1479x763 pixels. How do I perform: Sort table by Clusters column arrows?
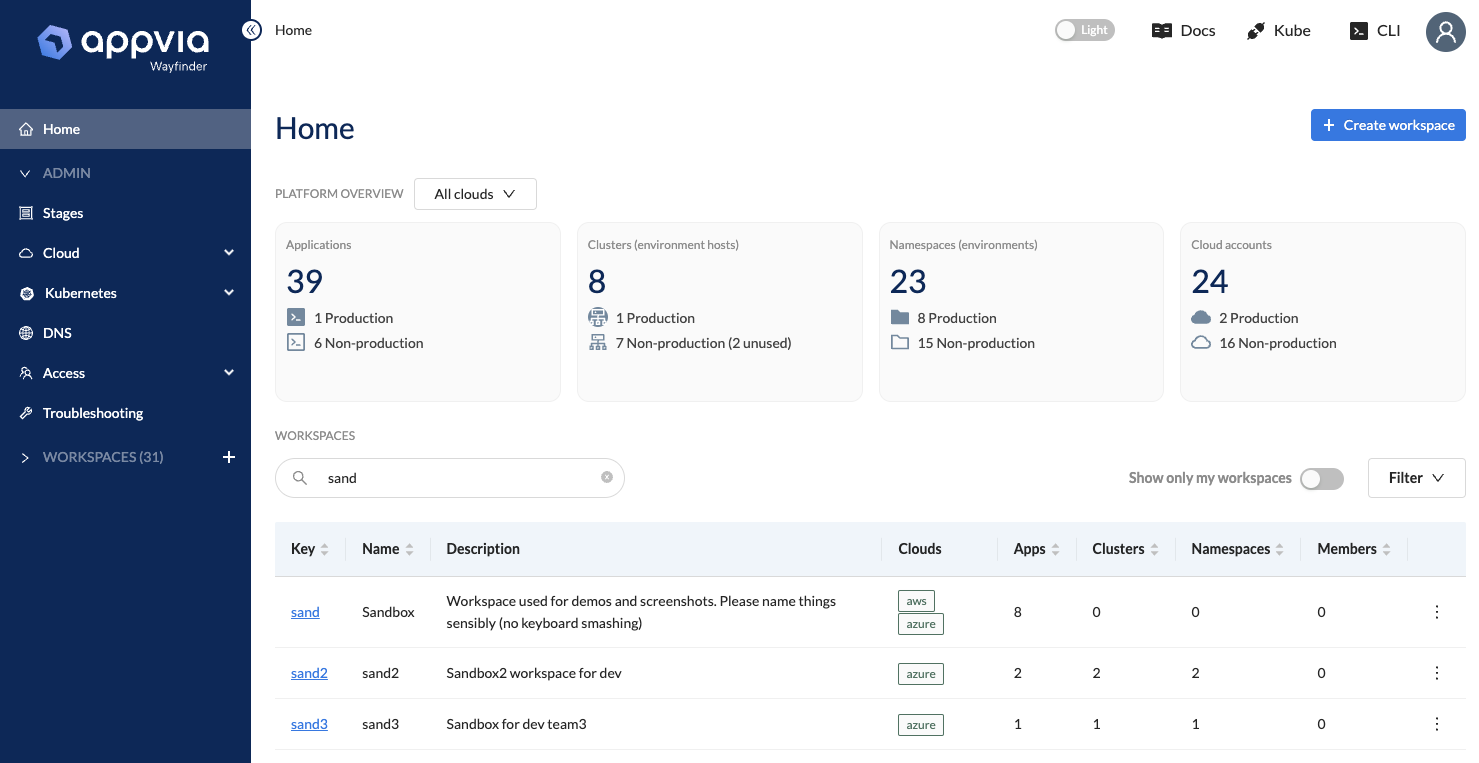(x=1154, y=549)
